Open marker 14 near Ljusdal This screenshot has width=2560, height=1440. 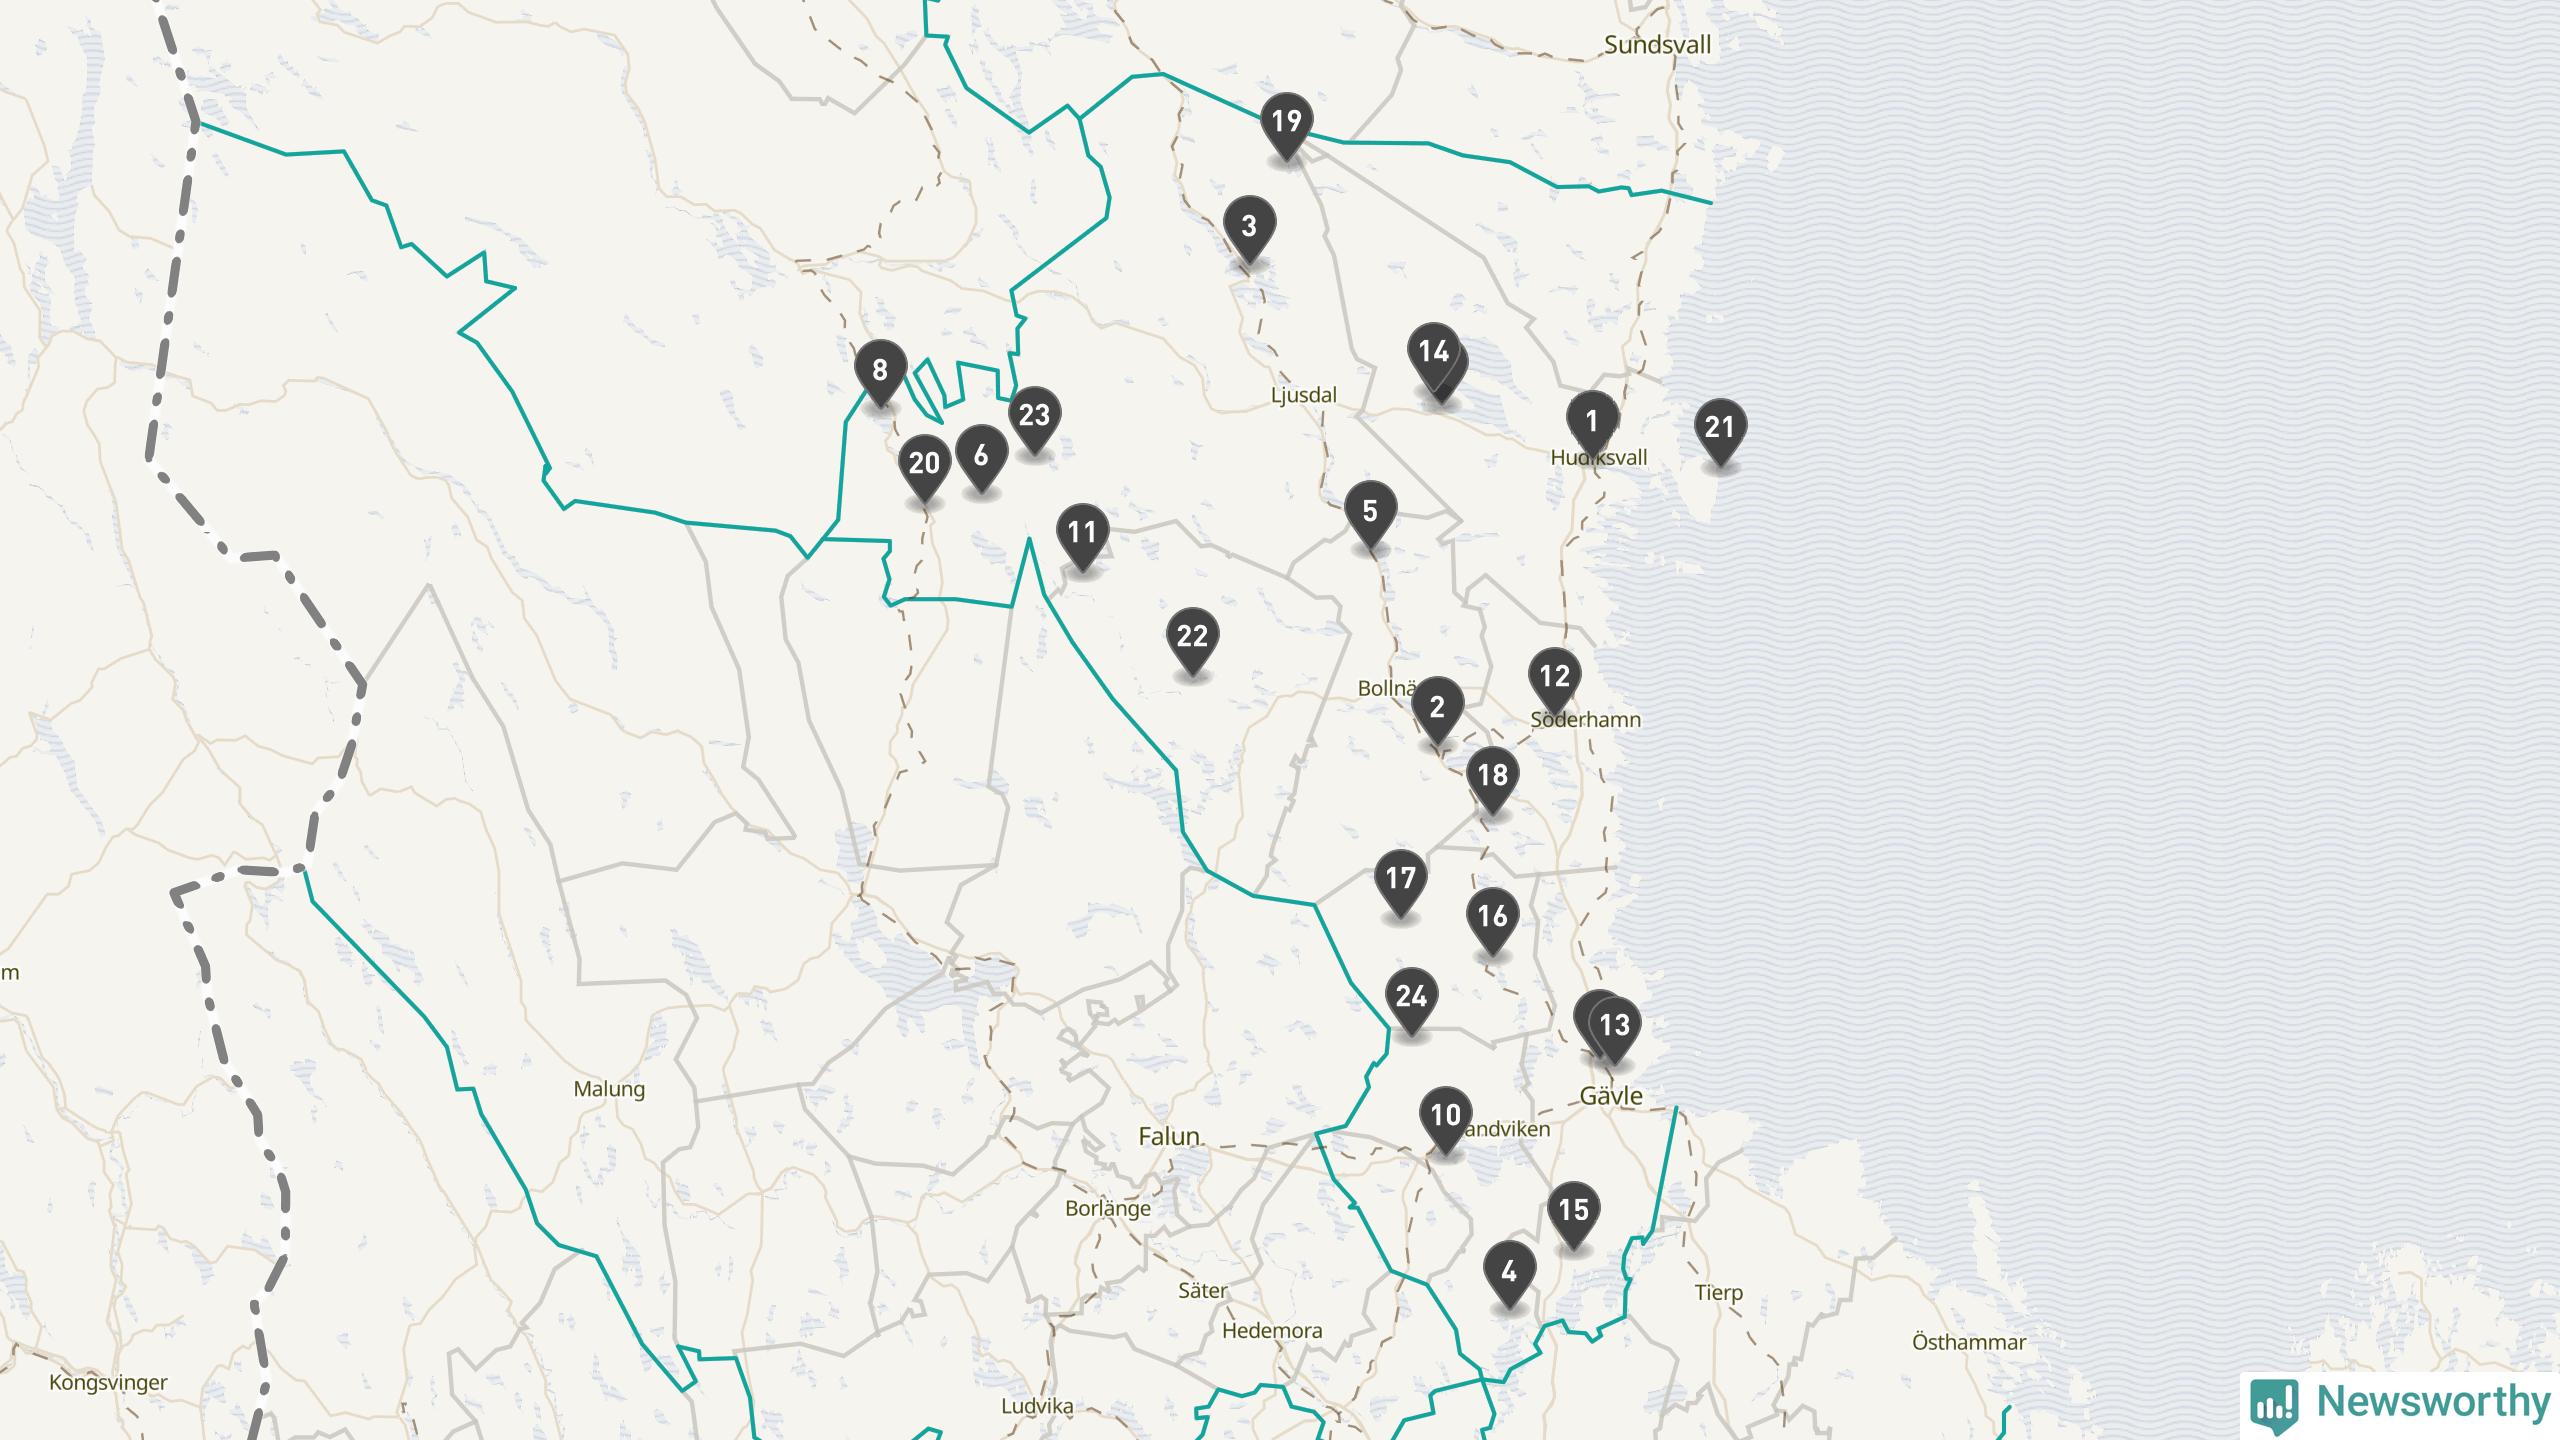(x=1434, y=355)
